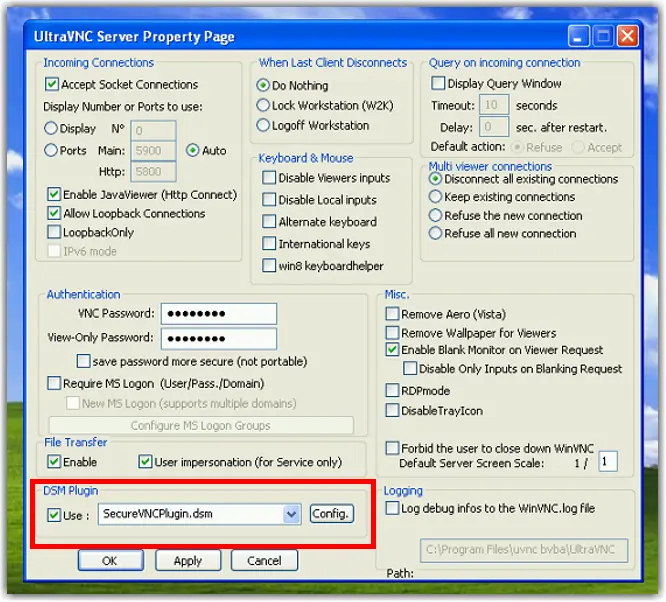This screenshot has height=602, width=666.
Task: Toggle Accept Socket Connections checkbox
Action: click(52, 84)
